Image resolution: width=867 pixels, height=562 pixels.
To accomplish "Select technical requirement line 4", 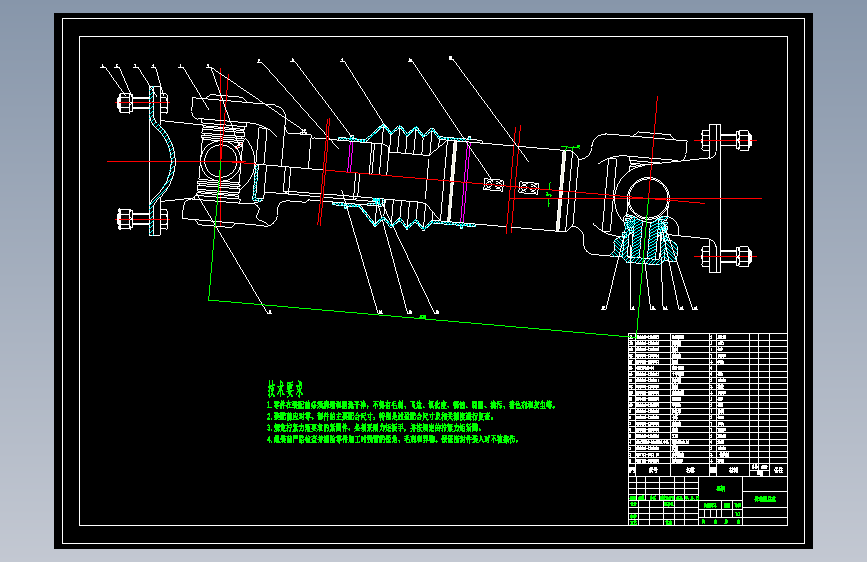I will (393, 439).
